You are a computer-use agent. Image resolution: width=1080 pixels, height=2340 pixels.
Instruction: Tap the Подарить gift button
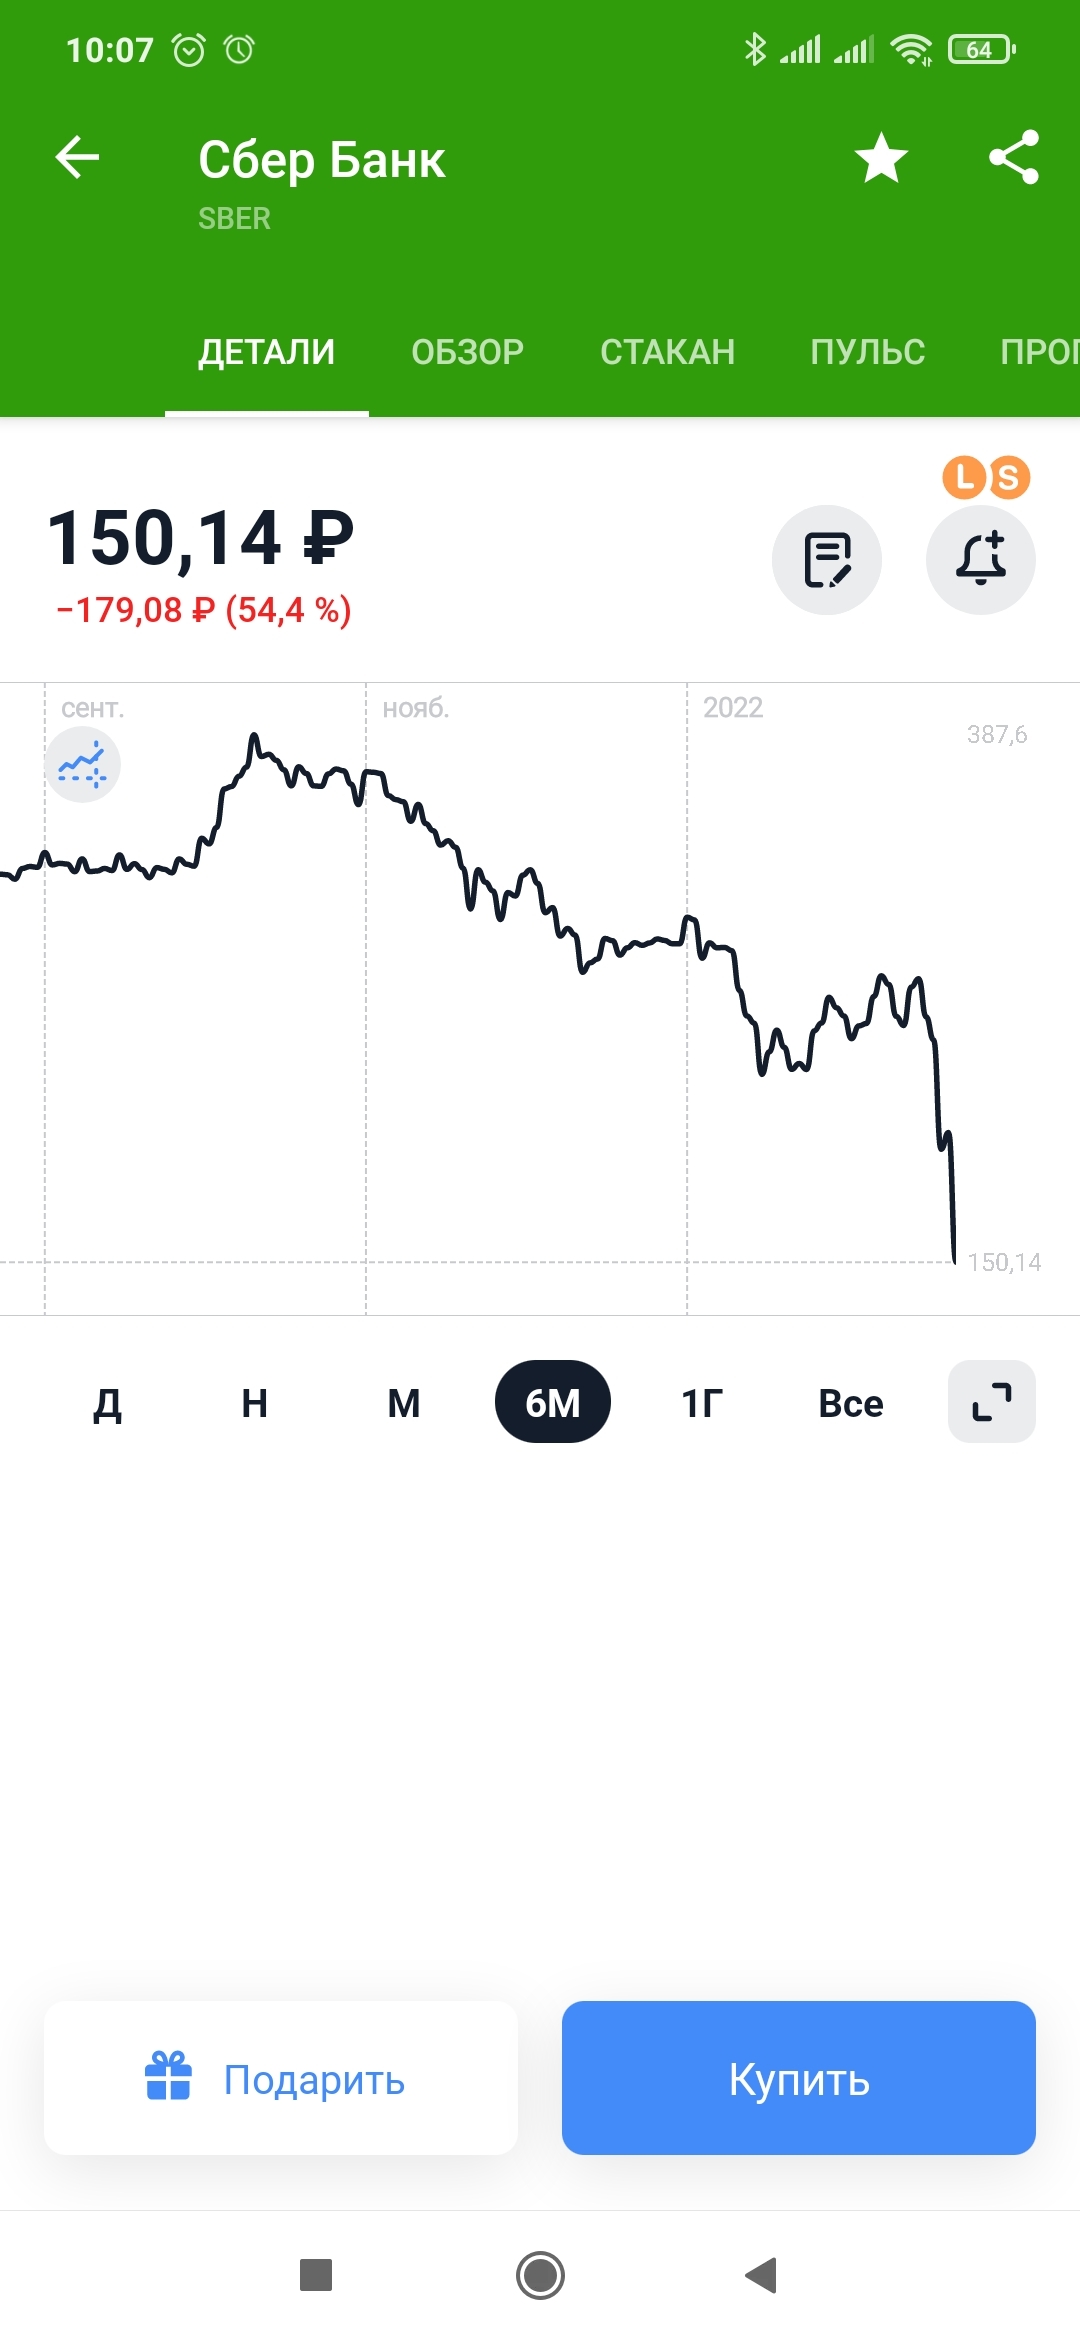(281, 2078)
